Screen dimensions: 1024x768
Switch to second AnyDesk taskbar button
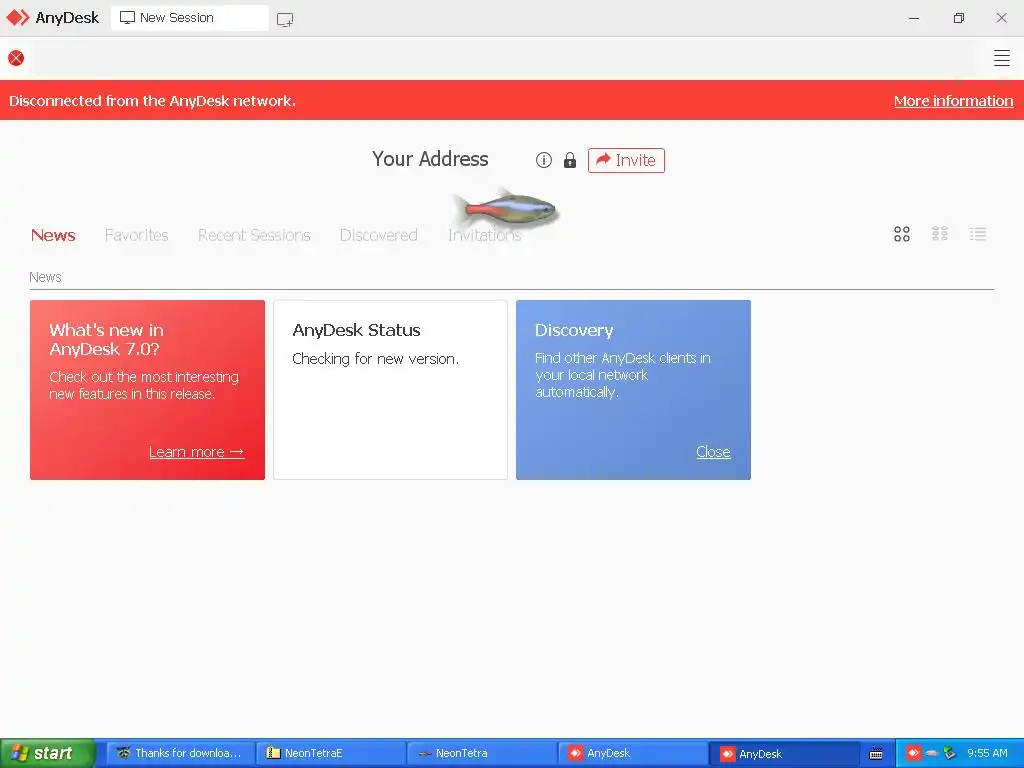coord(784,753)
